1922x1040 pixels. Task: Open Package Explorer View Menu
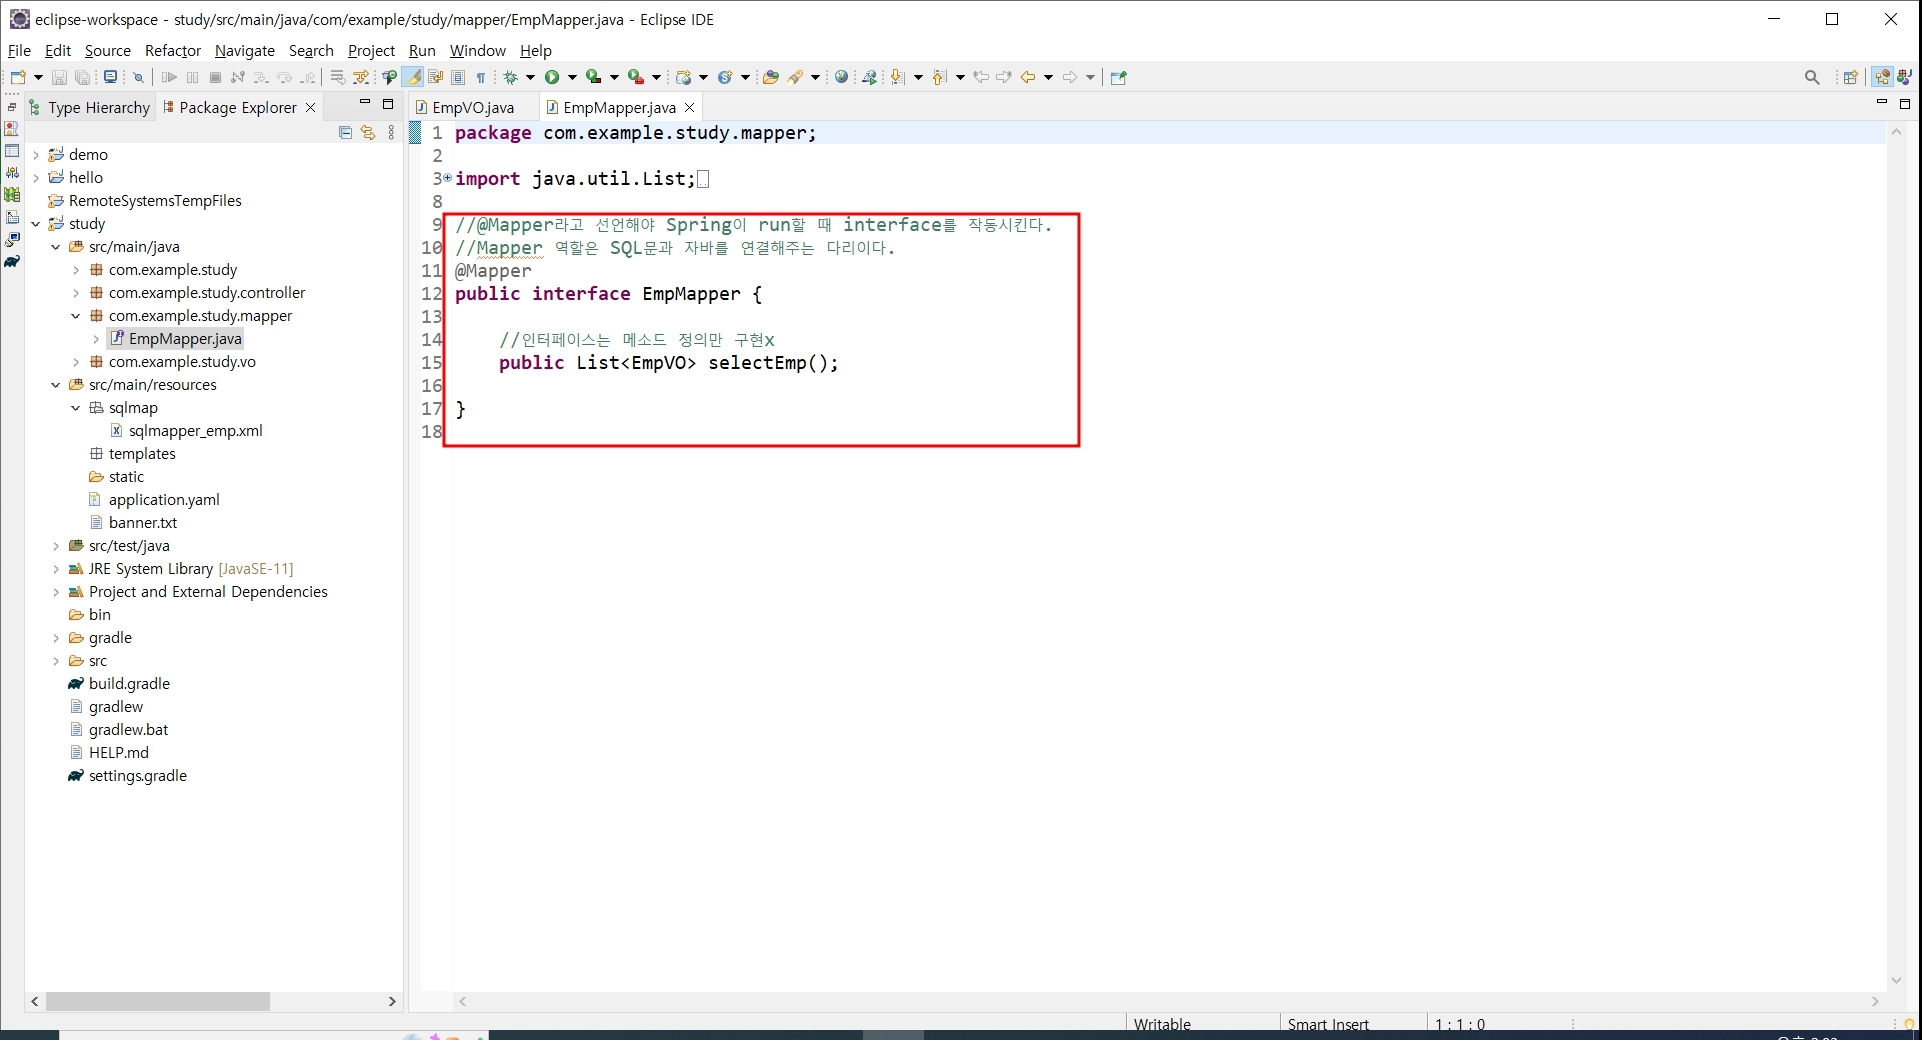click(391, 132)
